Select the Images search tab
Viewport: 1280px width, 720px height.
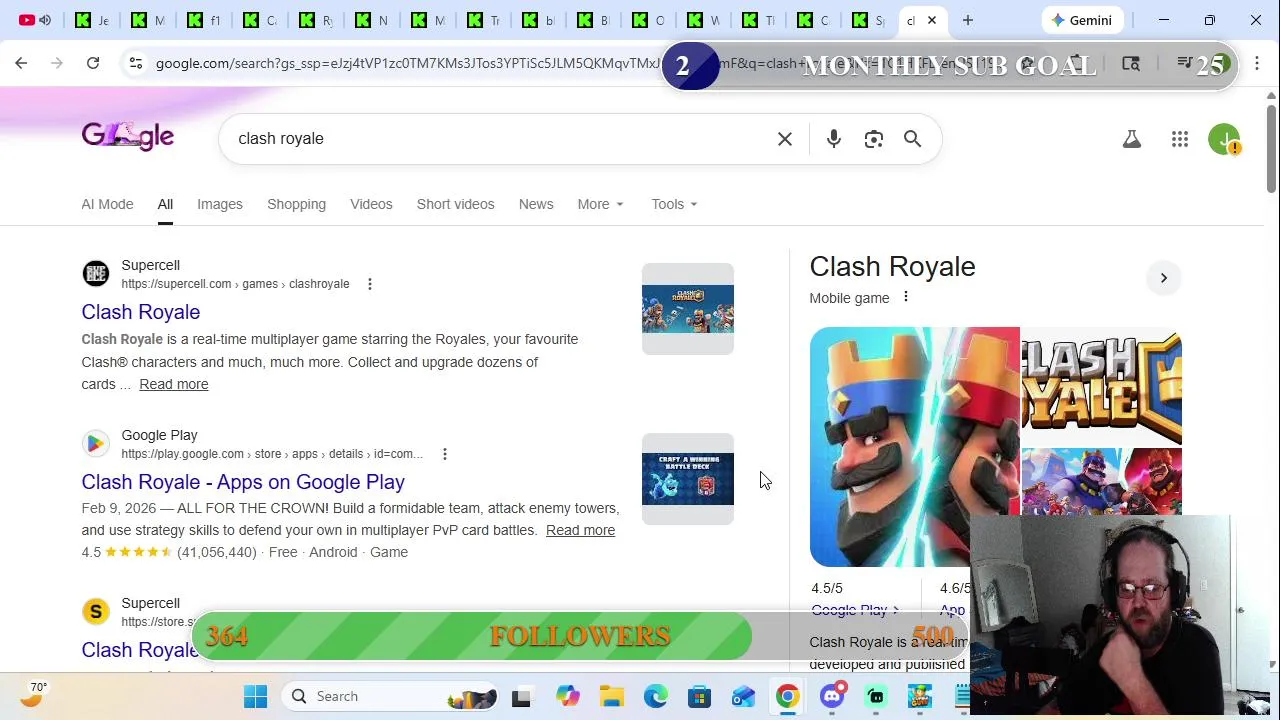(x=220, y=204)
